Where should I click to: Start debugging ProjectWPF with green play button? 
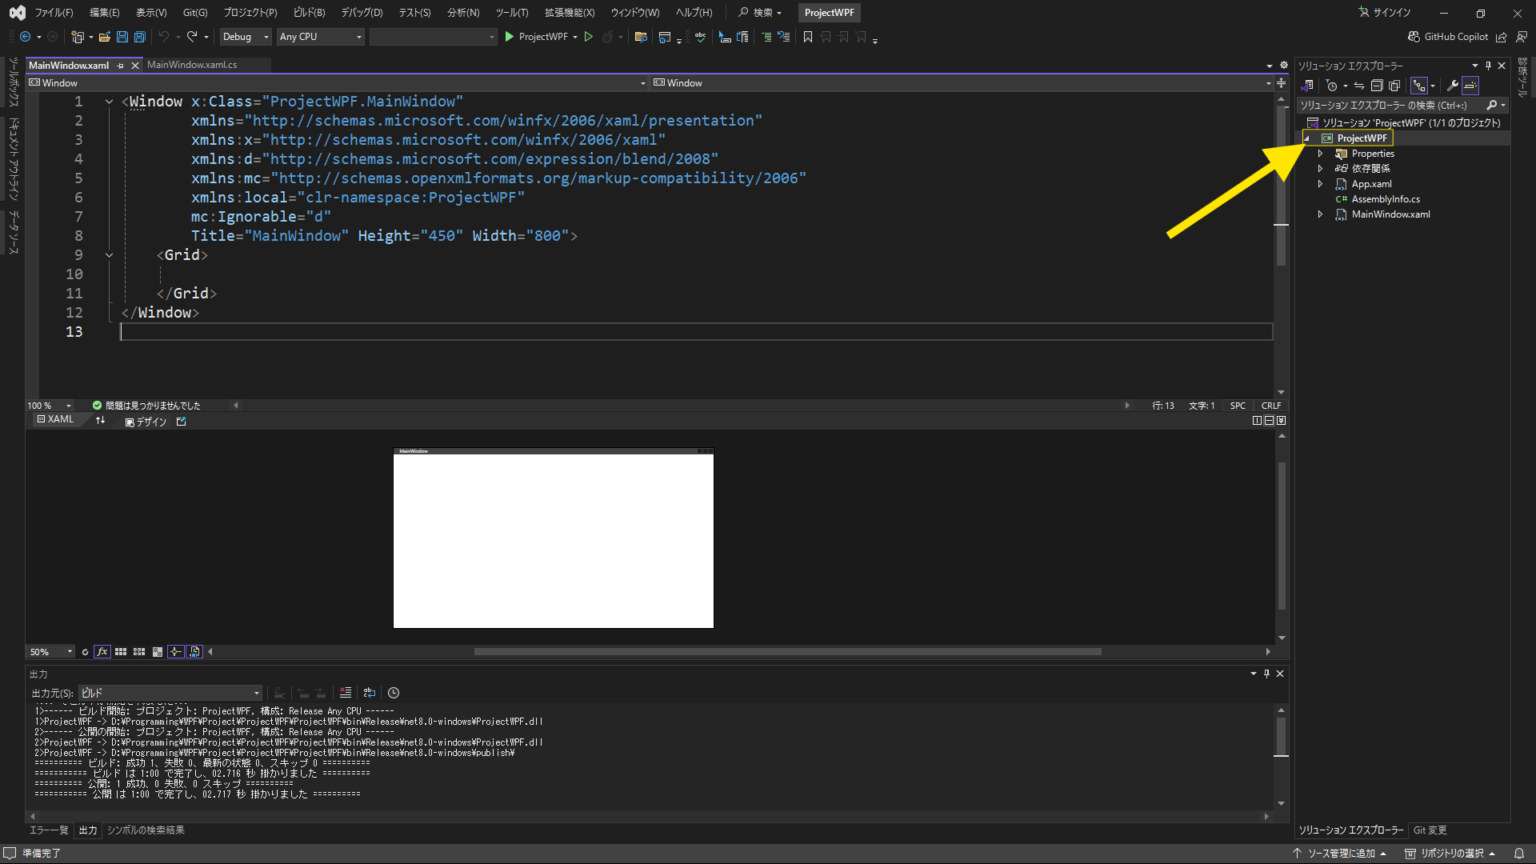click(508, 36)
